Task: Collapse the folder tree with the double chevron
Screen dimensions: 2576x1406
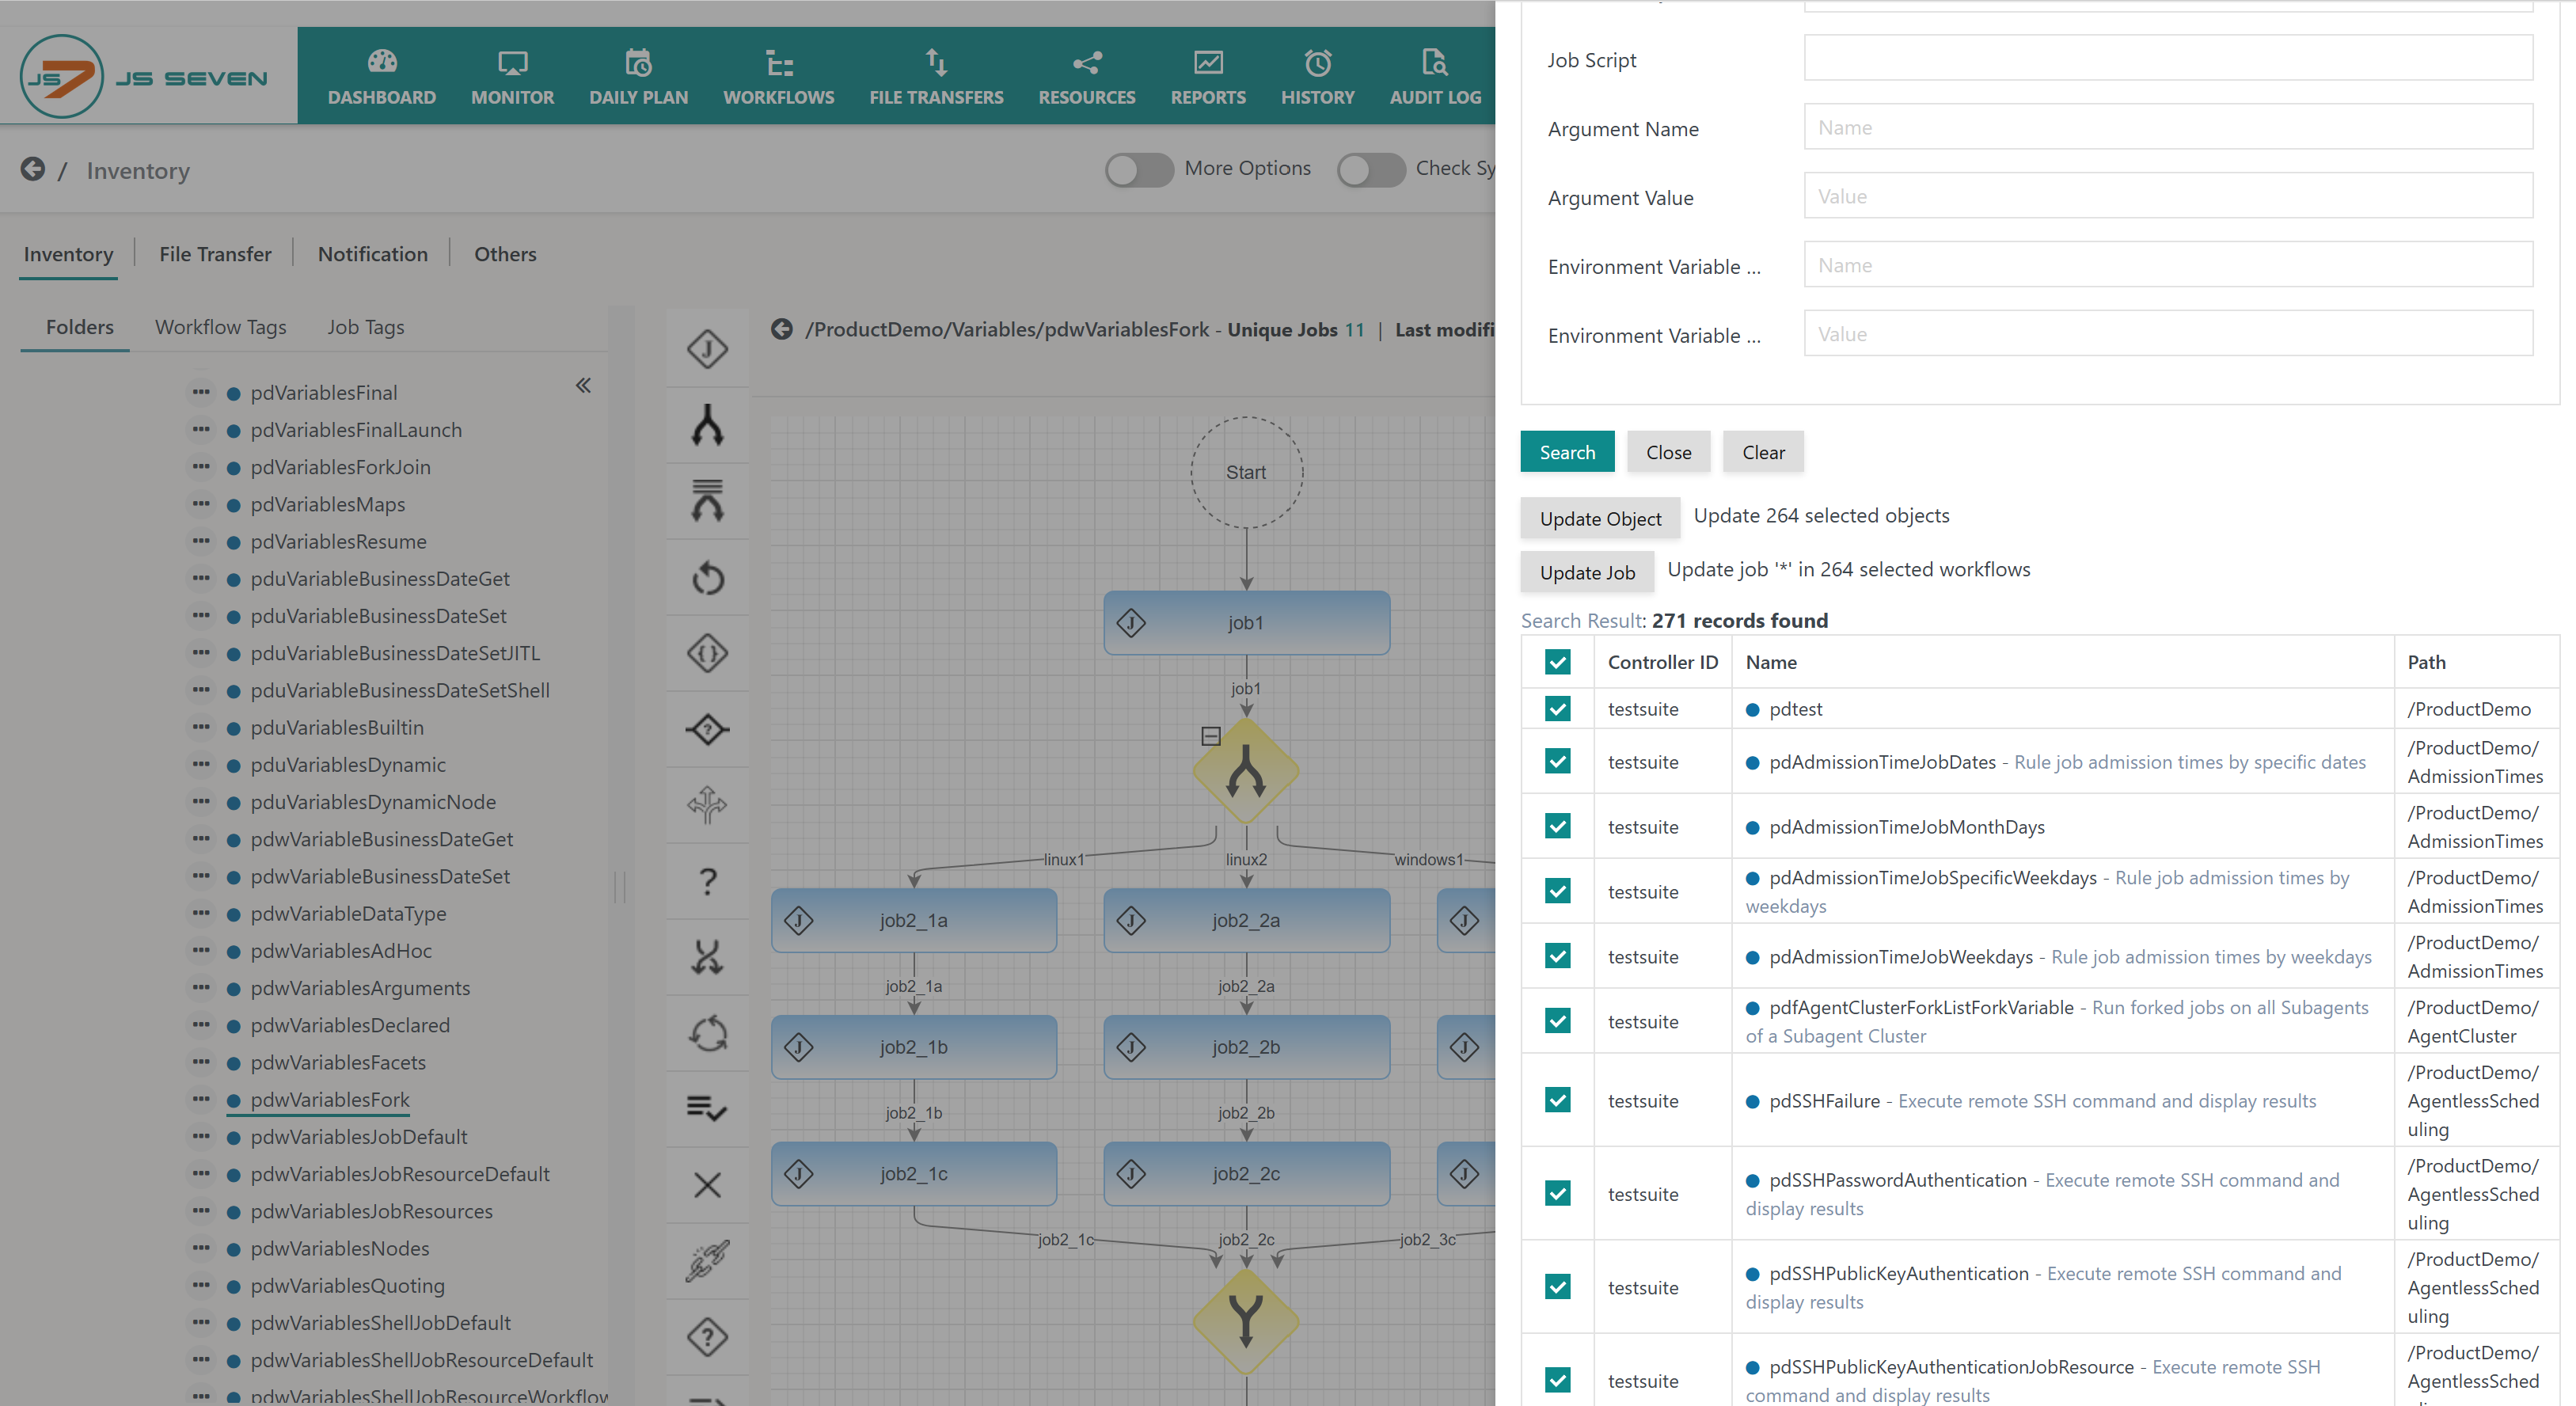Action: [x=583, y=385]
